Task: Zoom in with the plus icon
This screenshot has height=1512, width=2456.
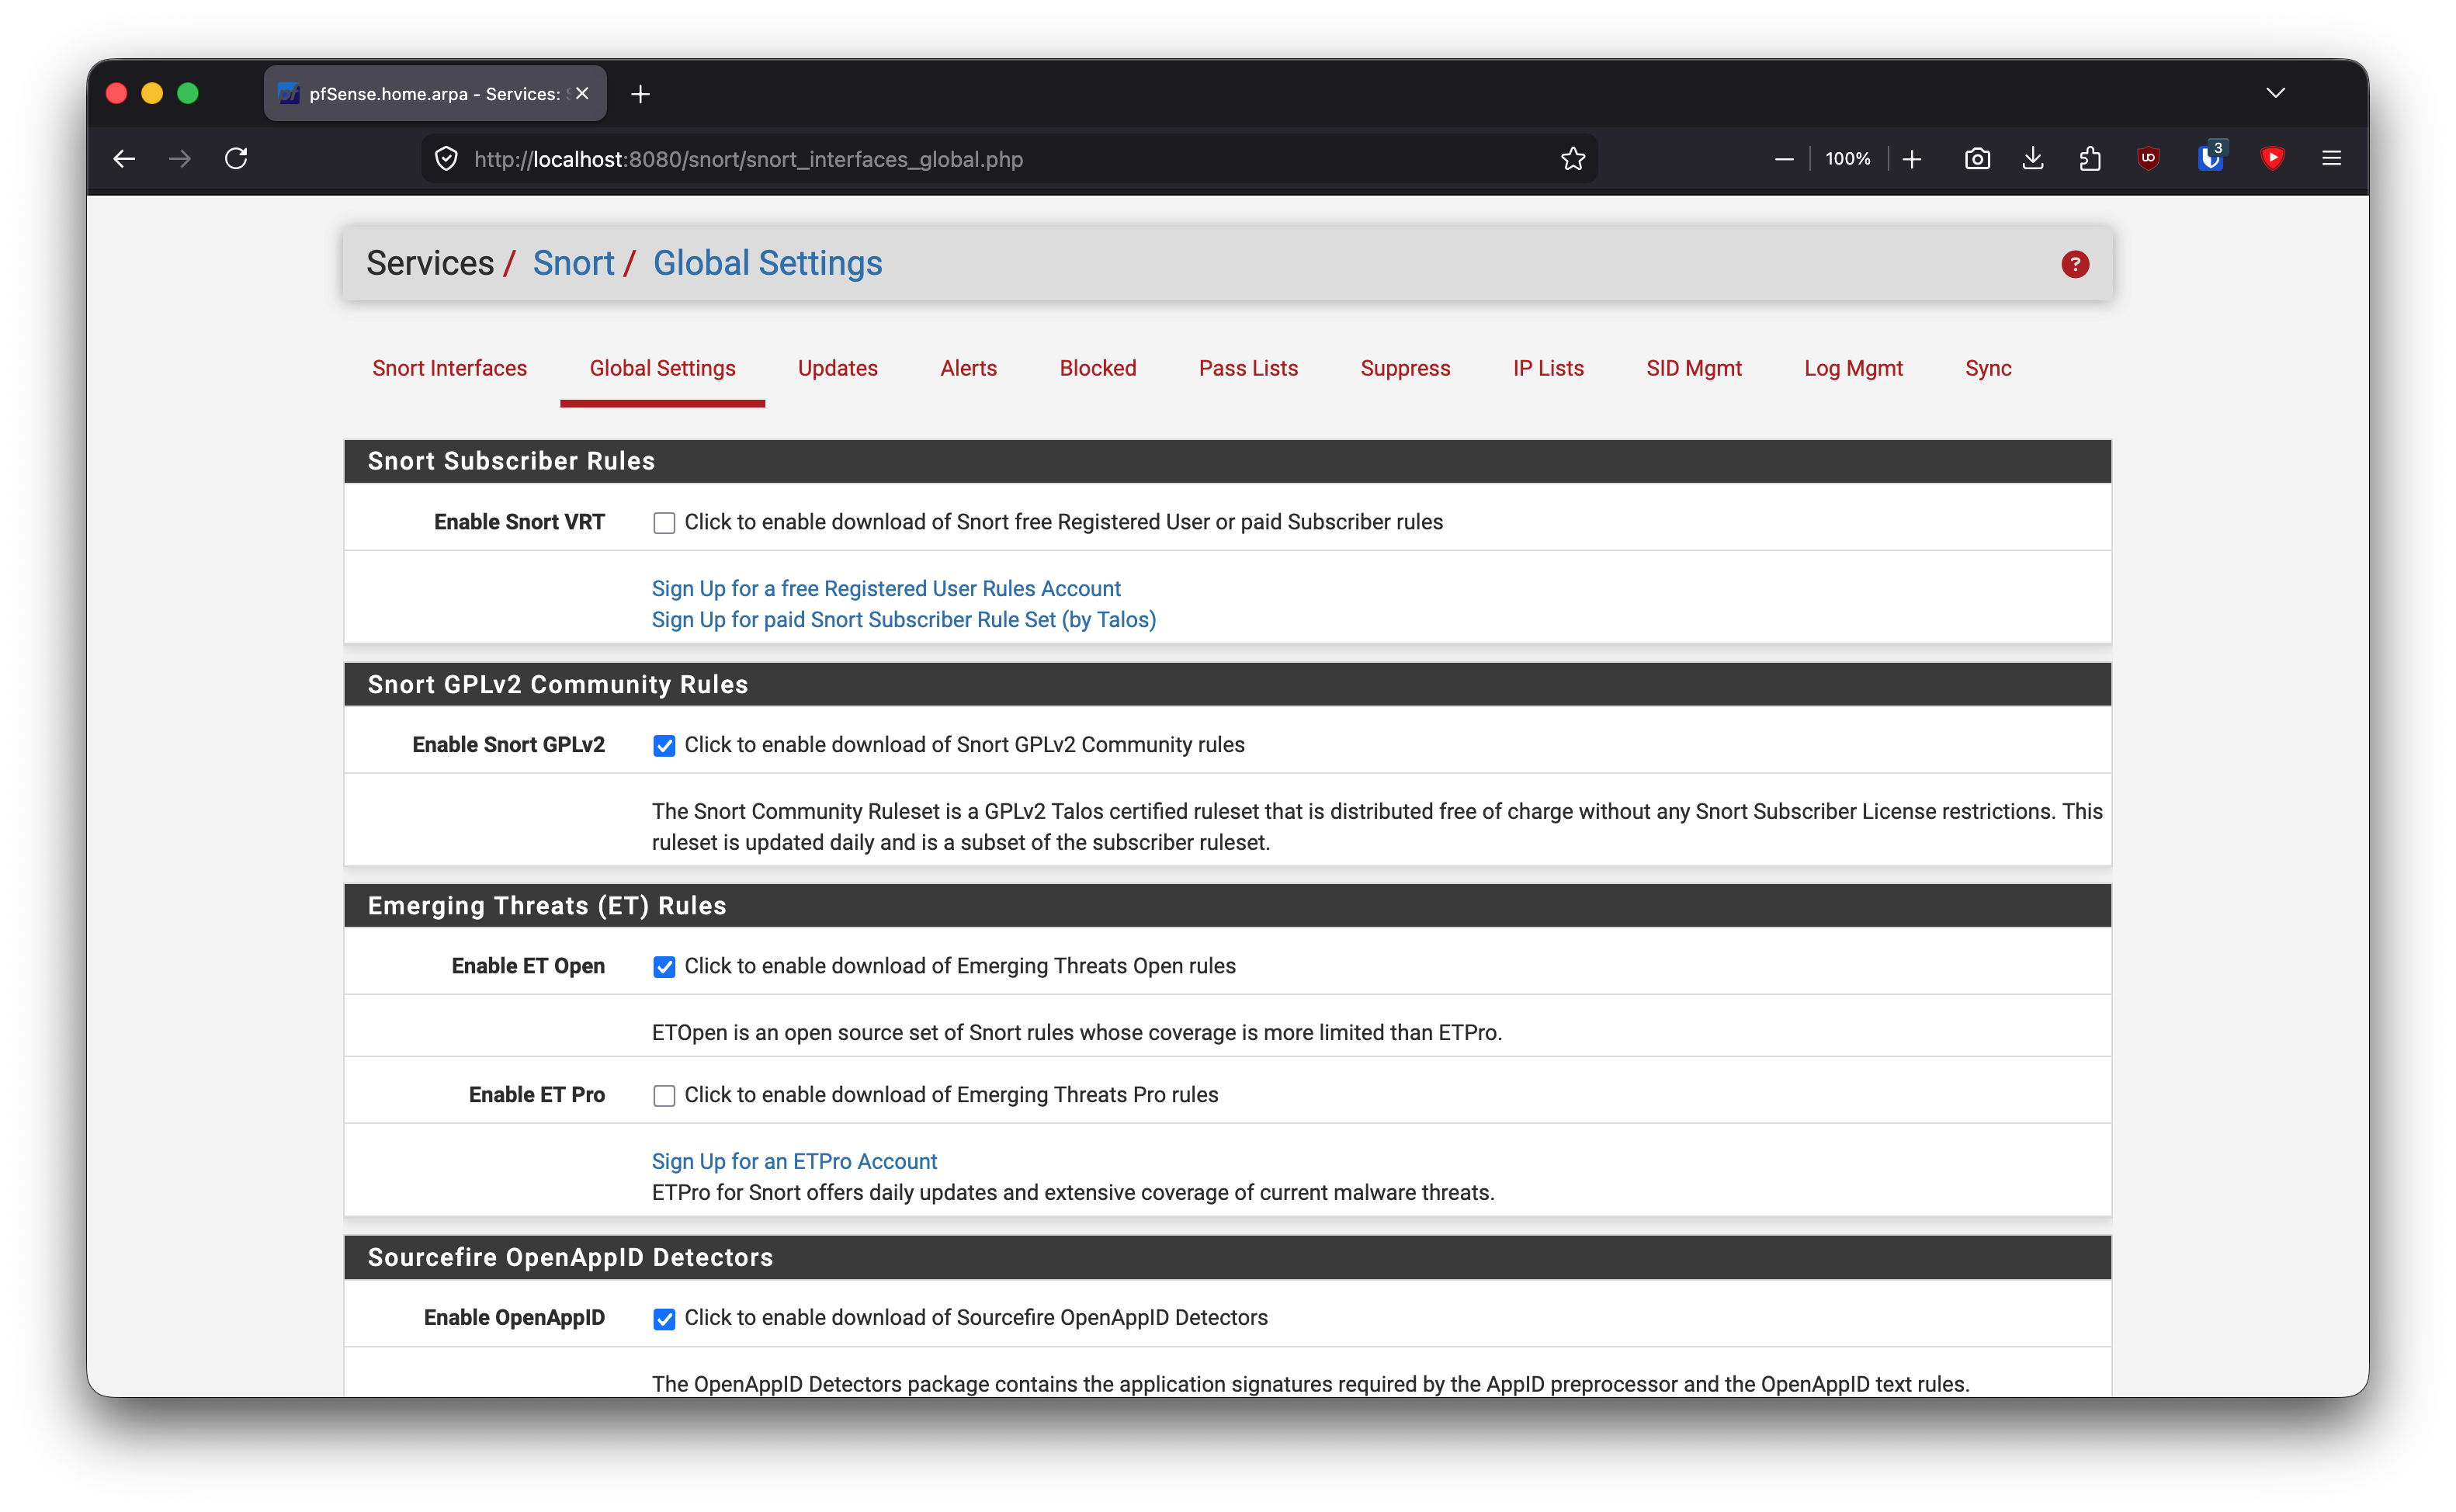Action: (x=1912, y=159)
